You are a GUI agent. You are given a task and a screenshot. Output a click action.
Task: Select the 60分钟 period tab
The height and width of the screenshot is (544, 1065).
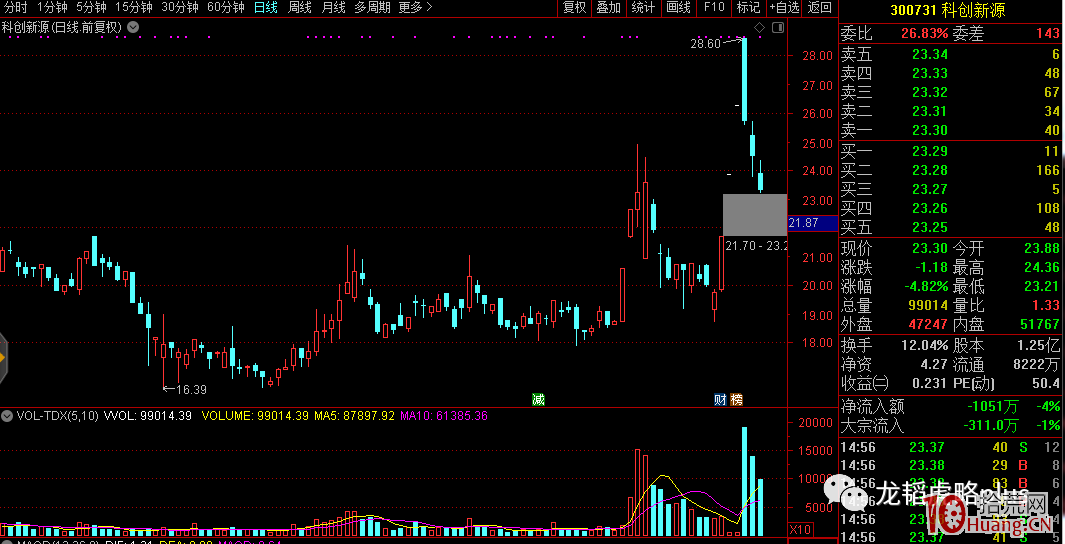point(226,8)
